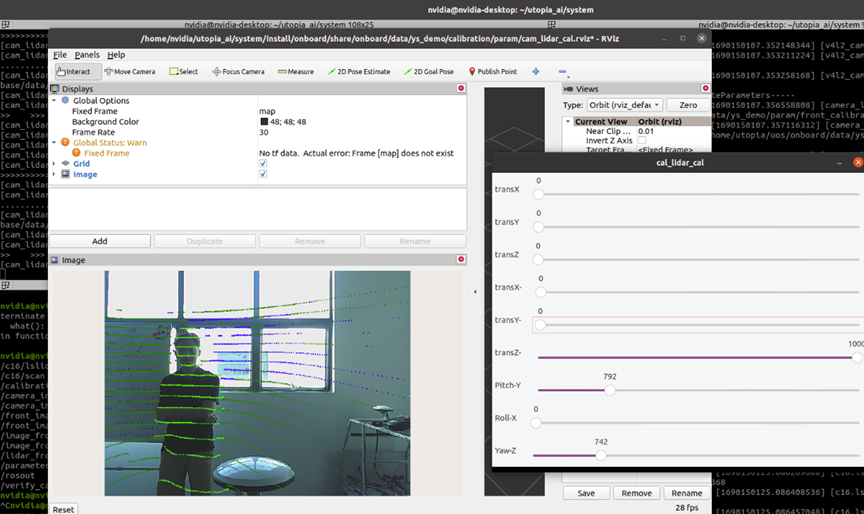Click the transX- slider handle
Image resolution: width=864 pixels, height=514 pixels.
pos(541,292)
